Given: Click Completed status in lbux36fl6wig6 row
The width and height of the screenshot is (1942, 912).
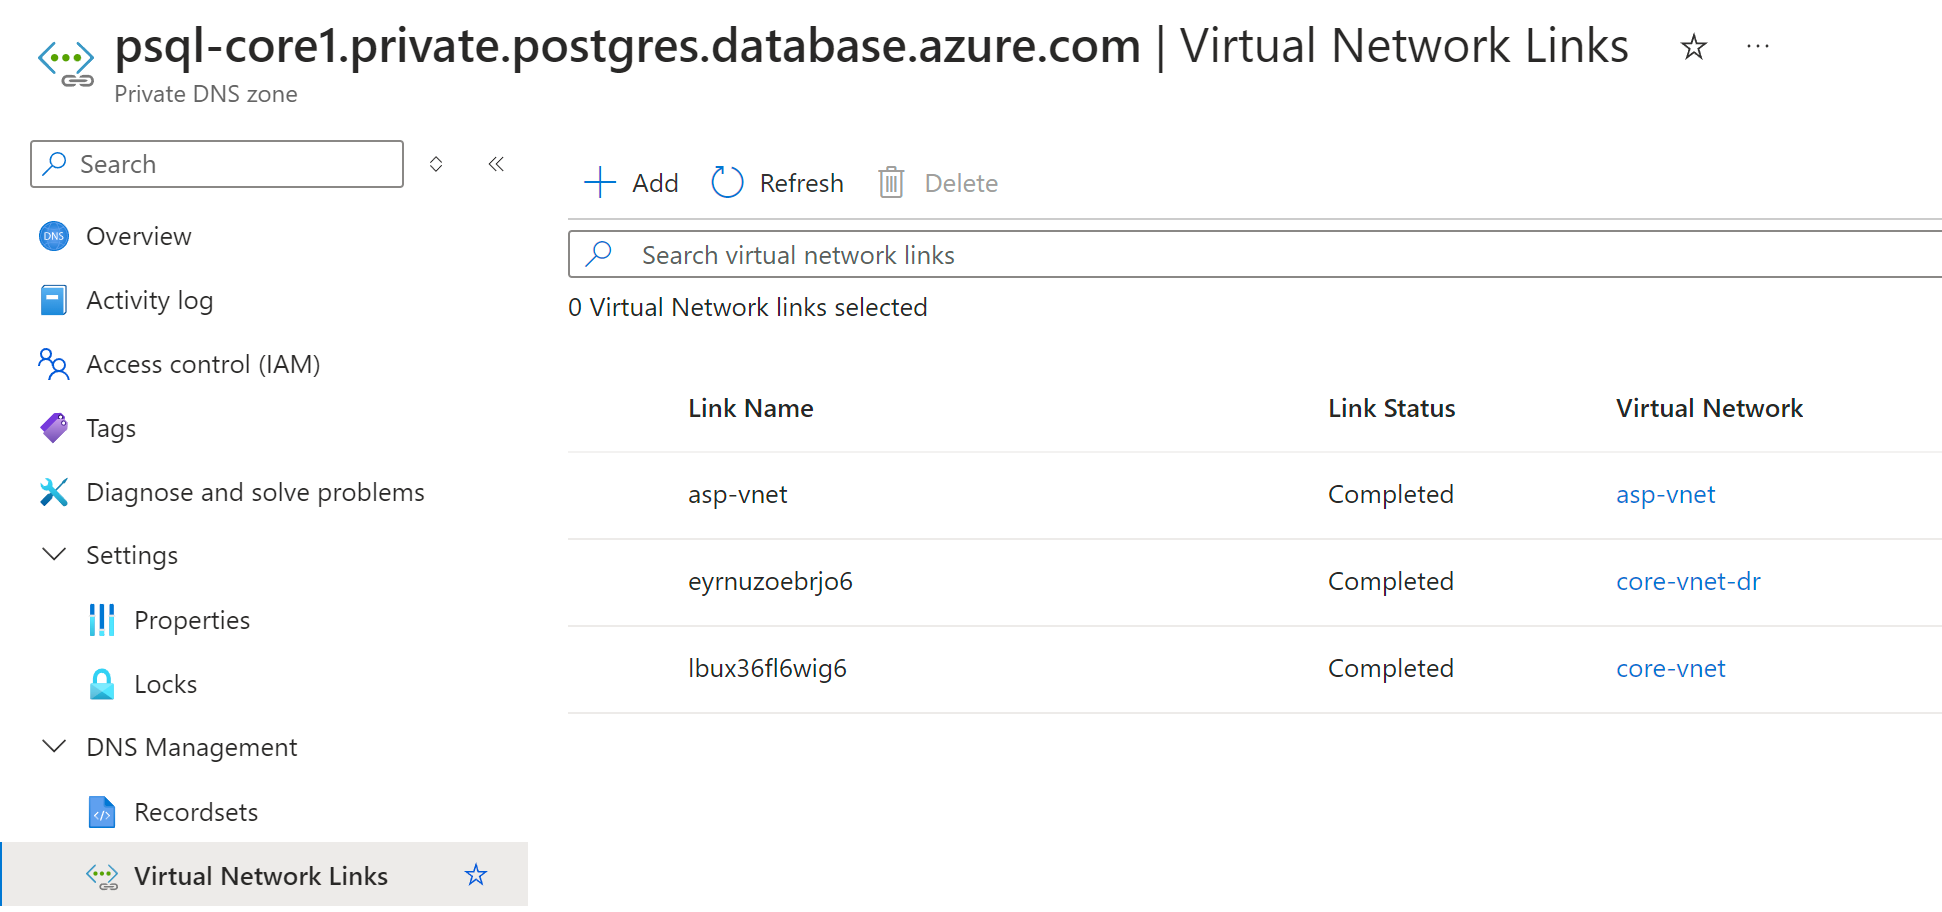Looking at the screenshot, I should (x=1390, y=669).
